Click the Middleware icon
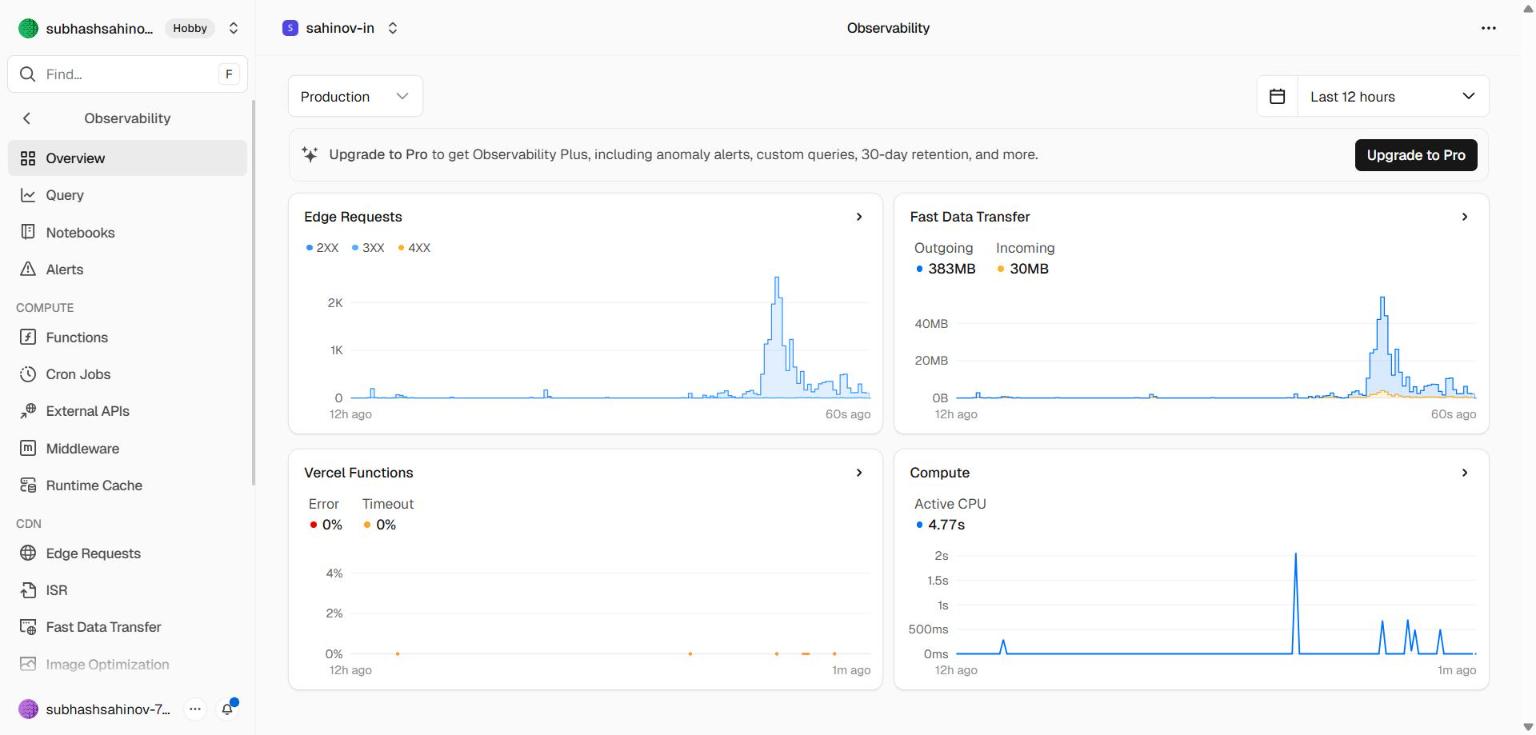This screenshot has width=1536, height=735. 28,448
